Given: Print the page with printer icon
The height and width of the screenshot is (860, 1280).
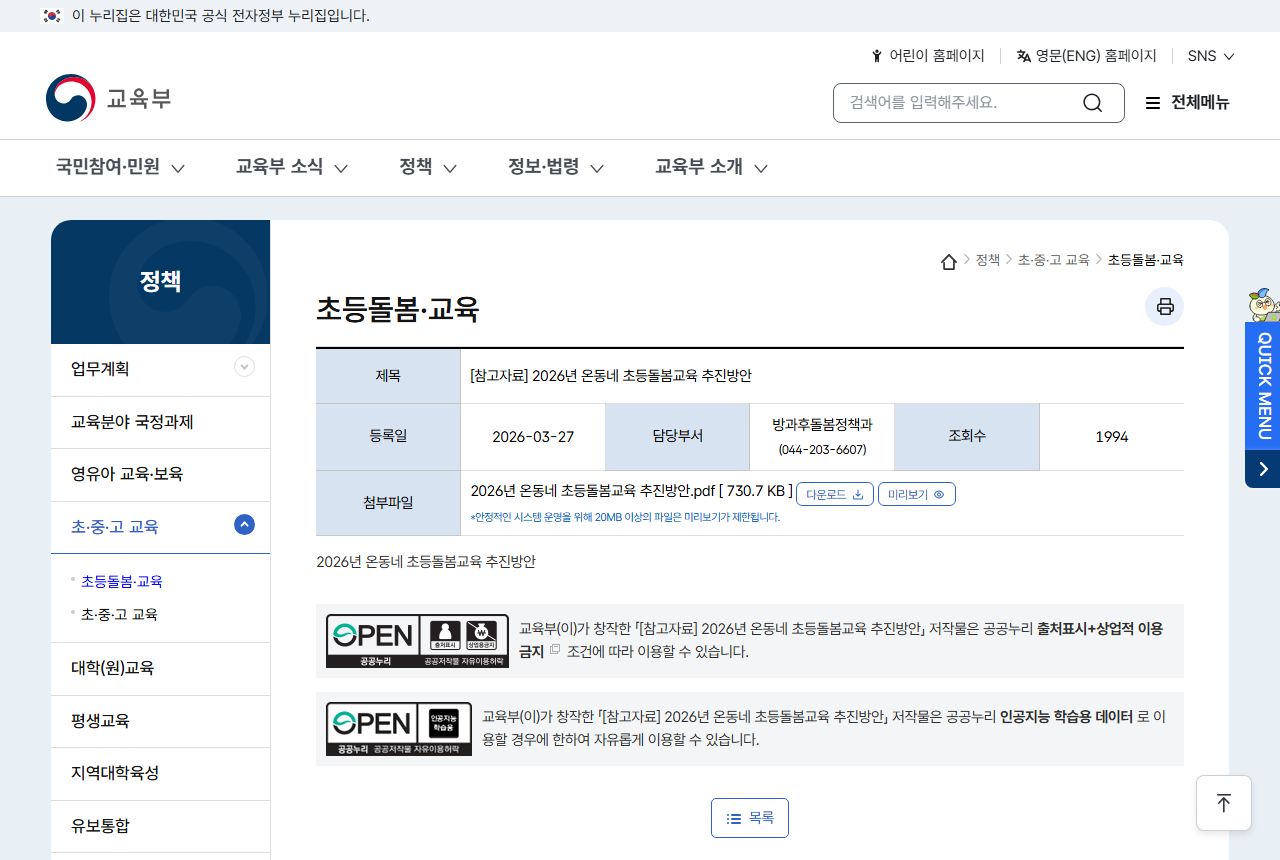Looking at the screenshot, I should 1164,306.
